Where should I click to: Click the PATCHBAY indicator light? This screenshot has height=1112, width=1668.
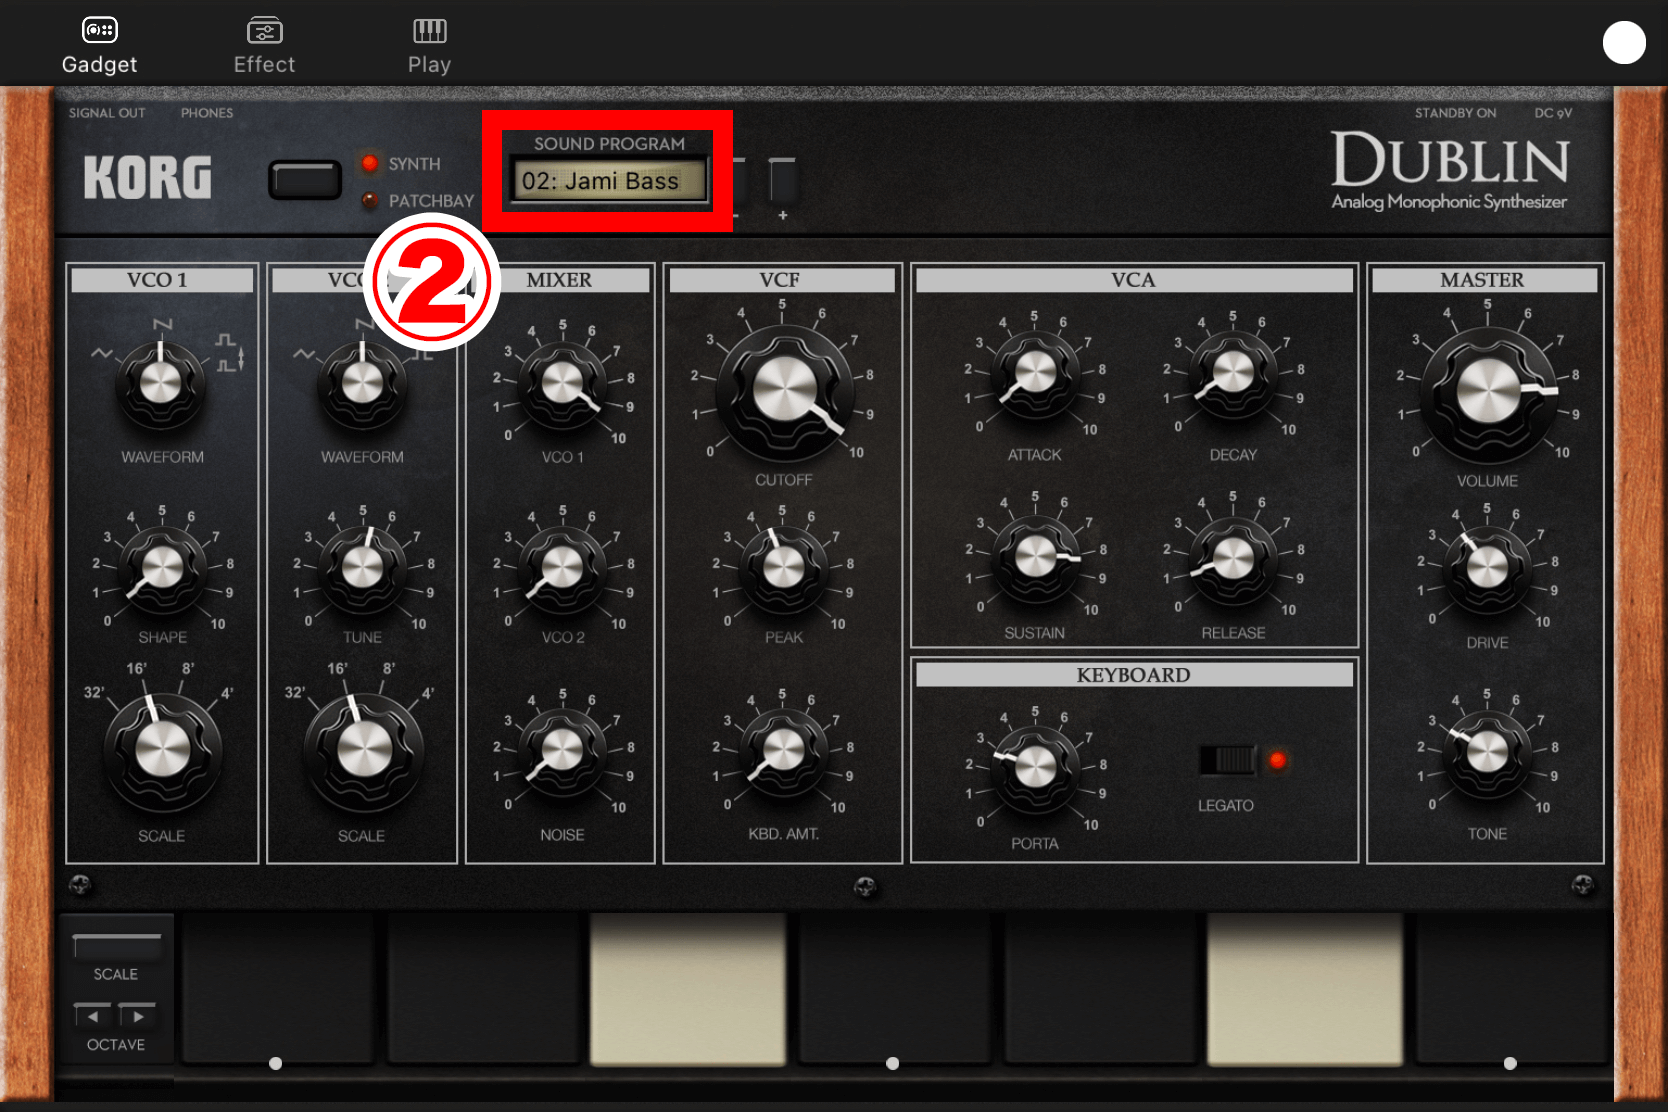click(x=370, y=200)
